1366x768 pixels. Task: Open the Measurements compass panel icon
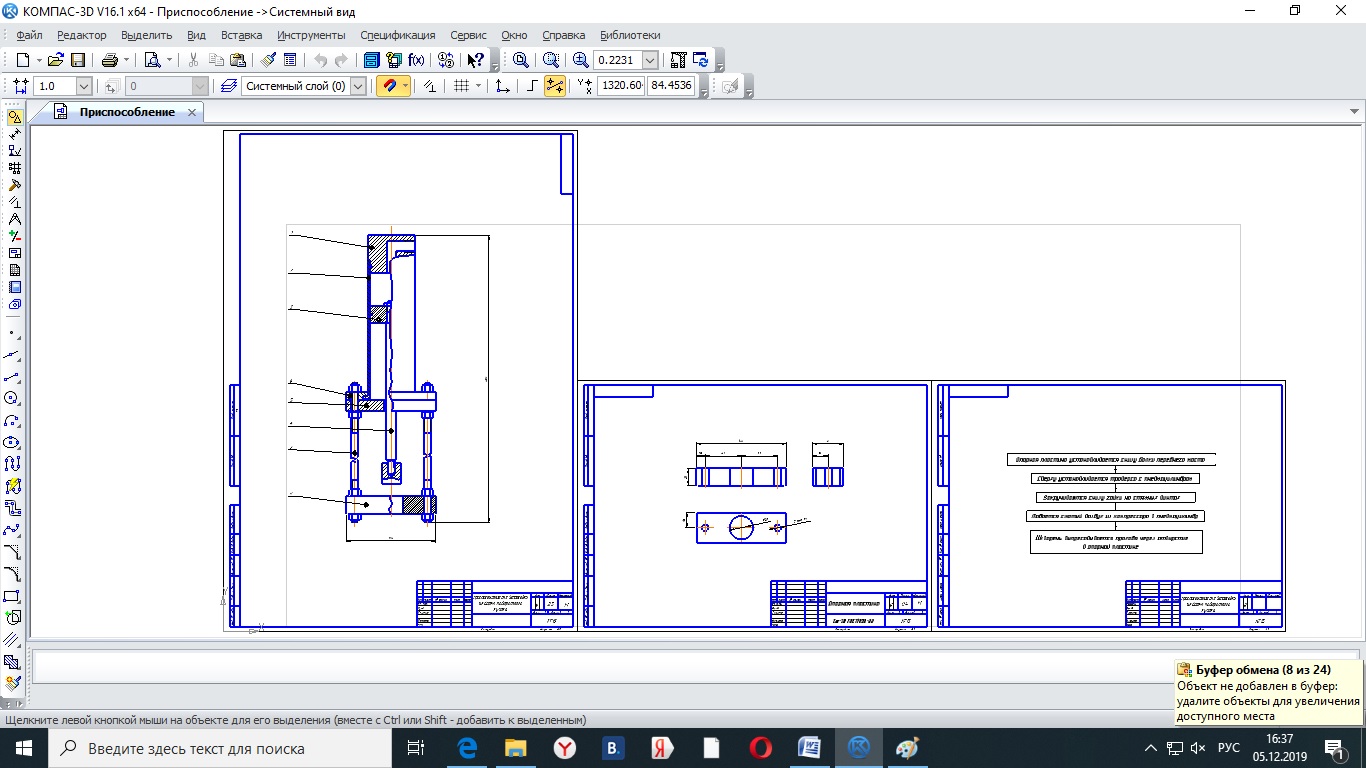14,219
